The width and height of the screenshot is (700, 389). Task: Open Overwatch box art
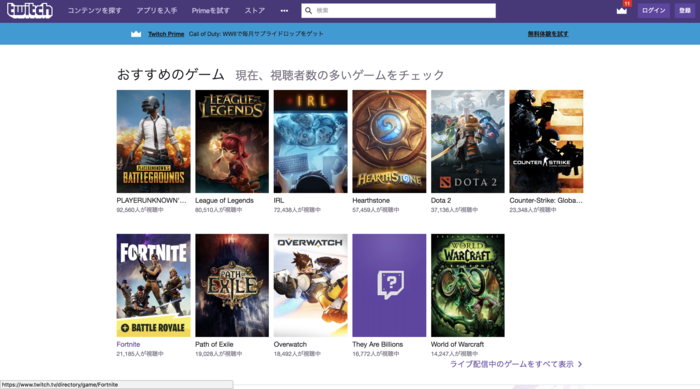click(311, 285)
